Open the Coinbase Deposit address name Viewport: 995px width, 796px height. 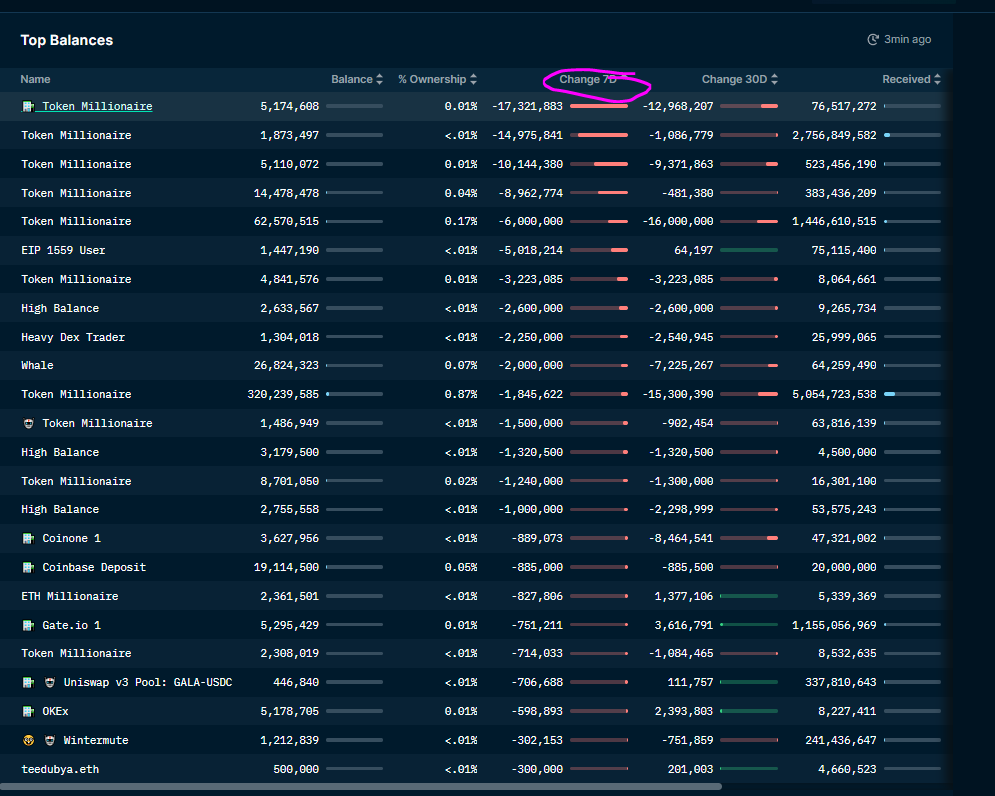[x=94, y=567]
